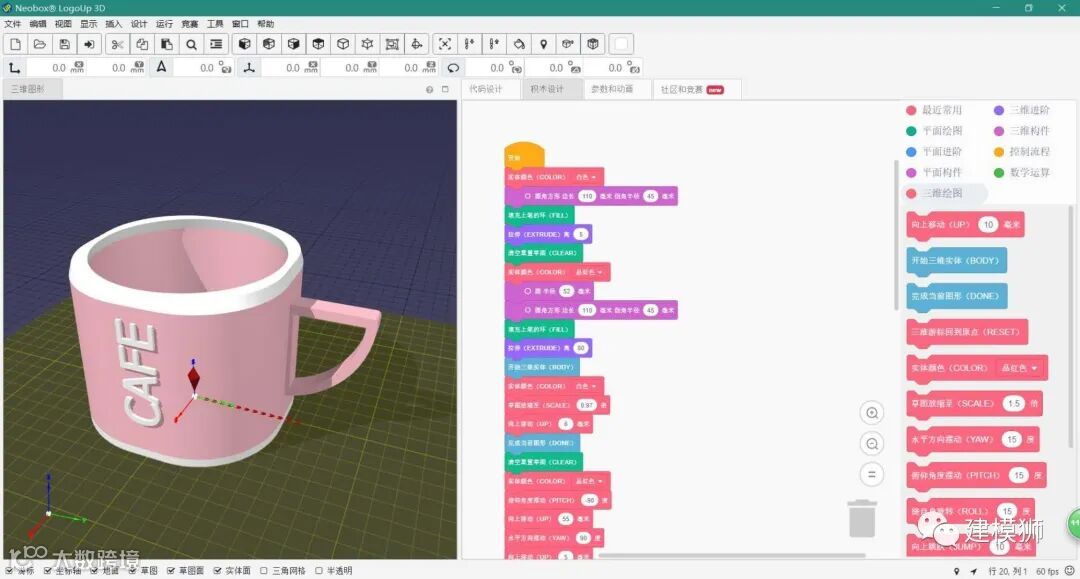Expand the 三维进阶 block category

(1029, 110)
